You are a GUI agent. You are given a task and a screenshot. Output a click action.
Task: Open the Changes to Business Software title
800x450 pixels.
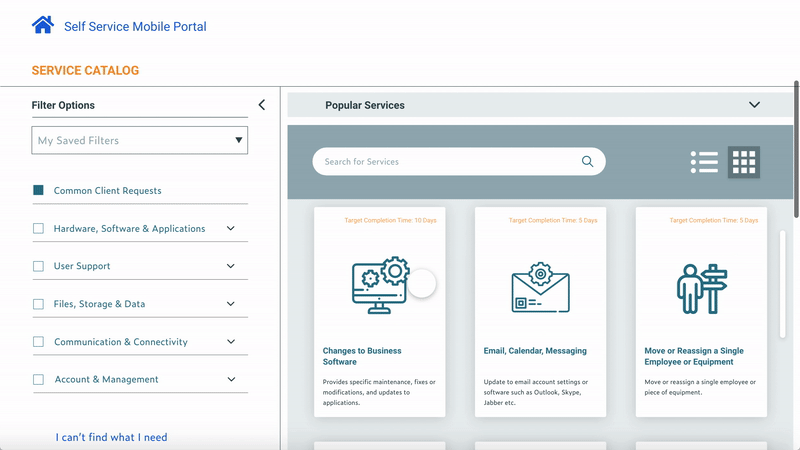tap(362, 356)
